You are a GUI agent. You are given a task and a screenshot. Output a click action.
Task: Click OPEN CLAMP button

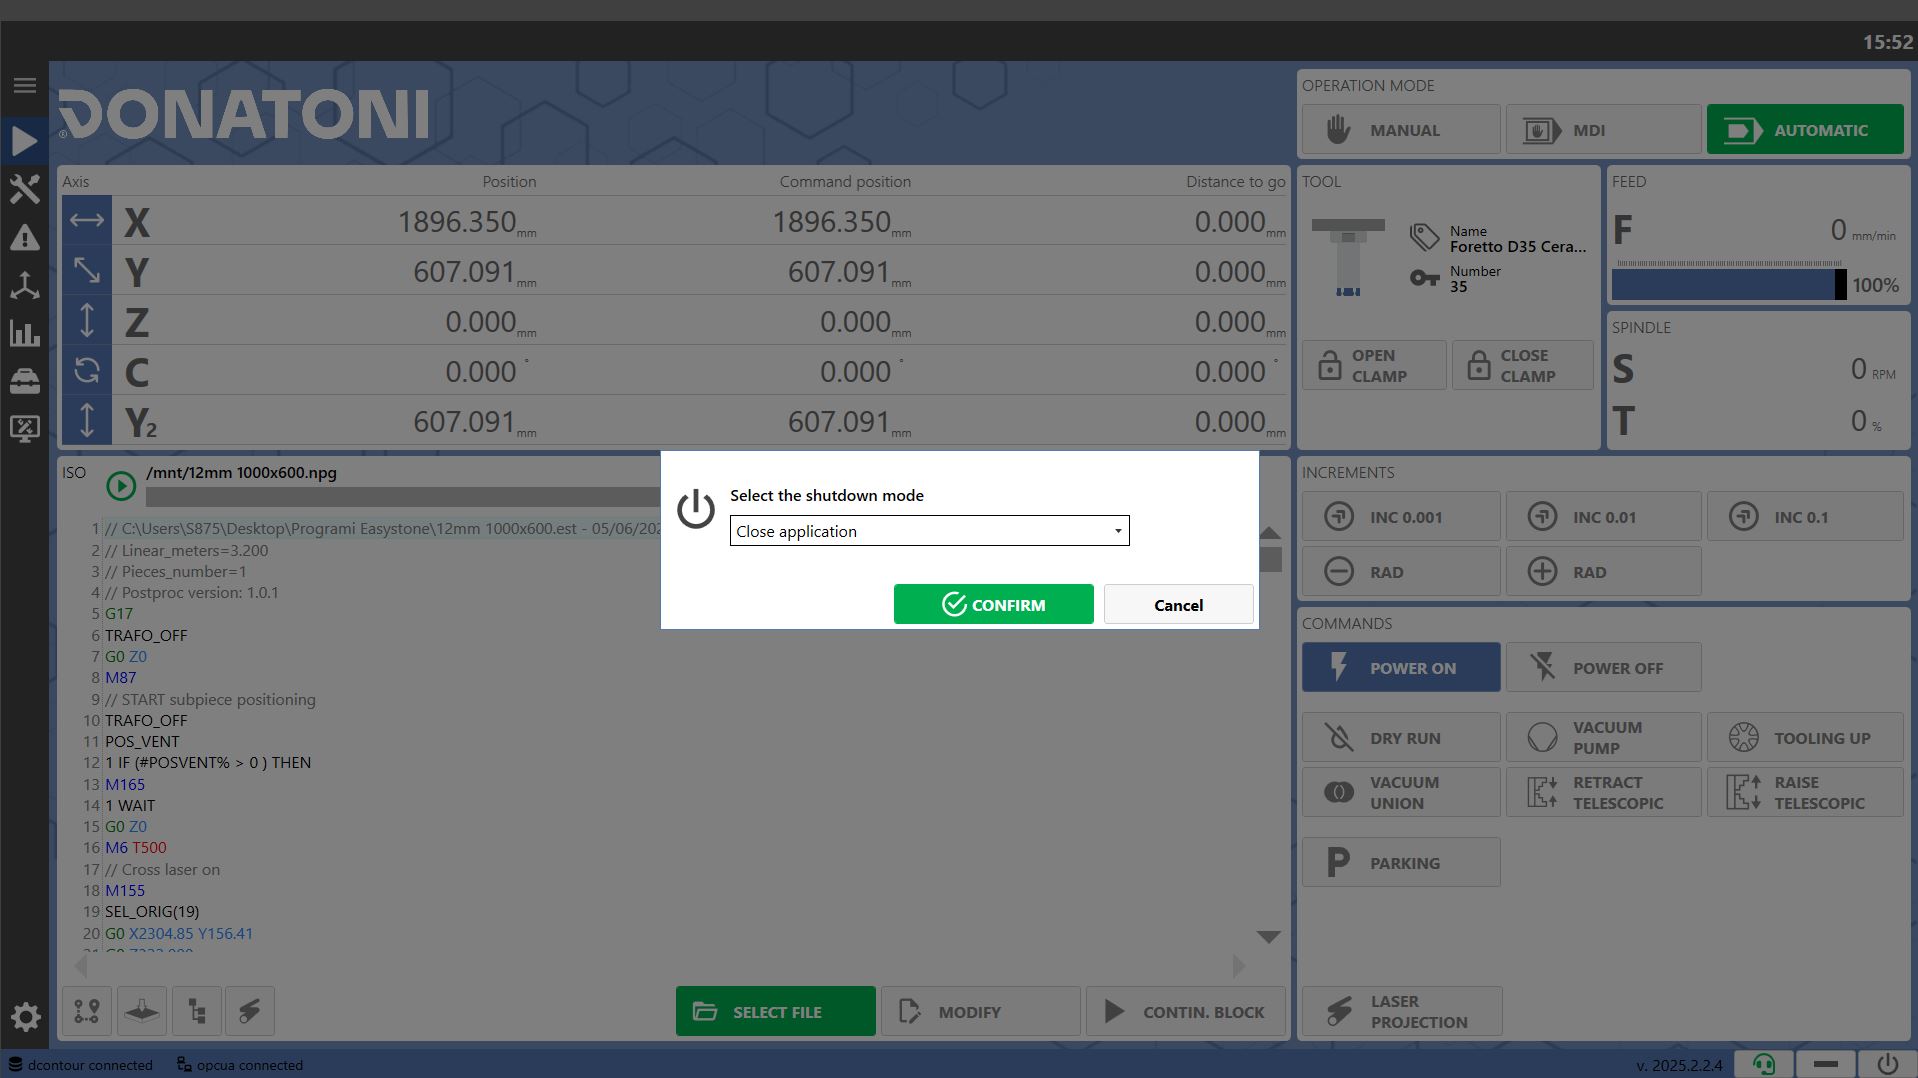[x=1374, y=365]
